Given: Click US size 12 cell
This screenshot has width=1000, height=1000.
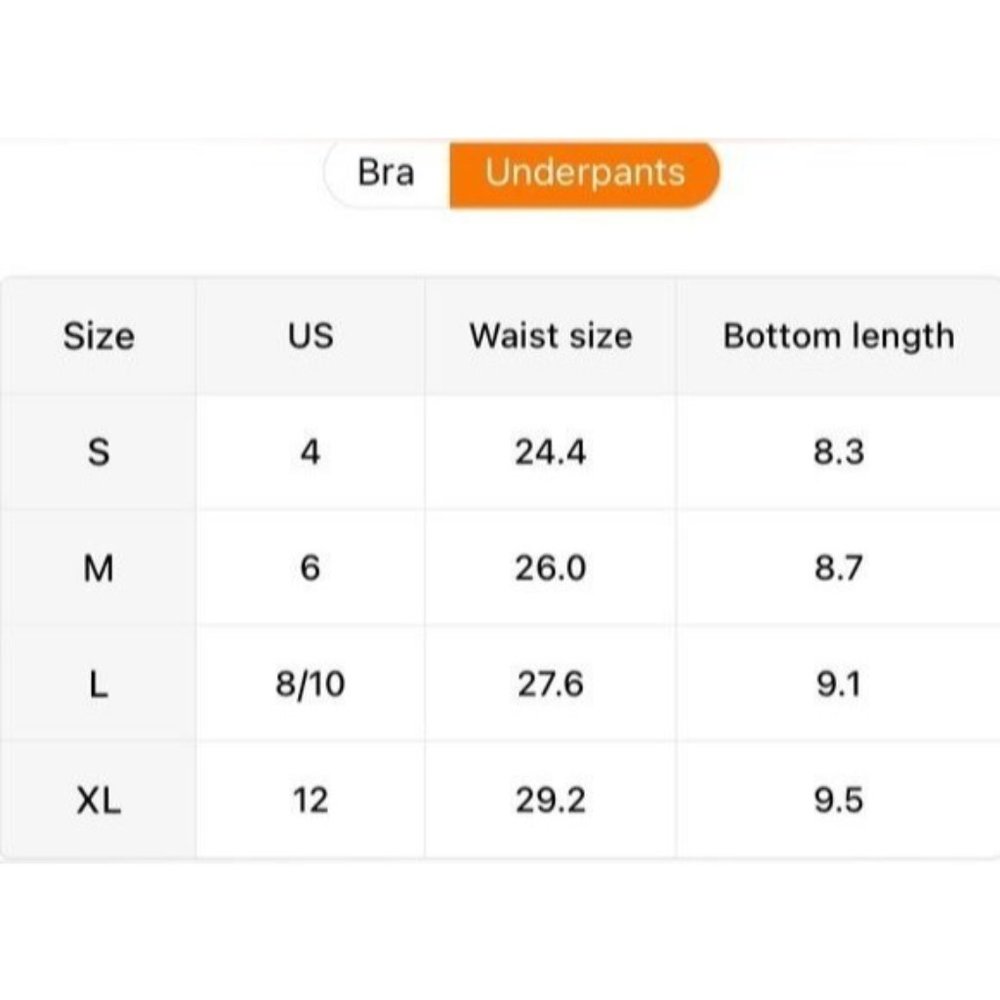Looking at the screenshot, I should click(x=310, y=801).
